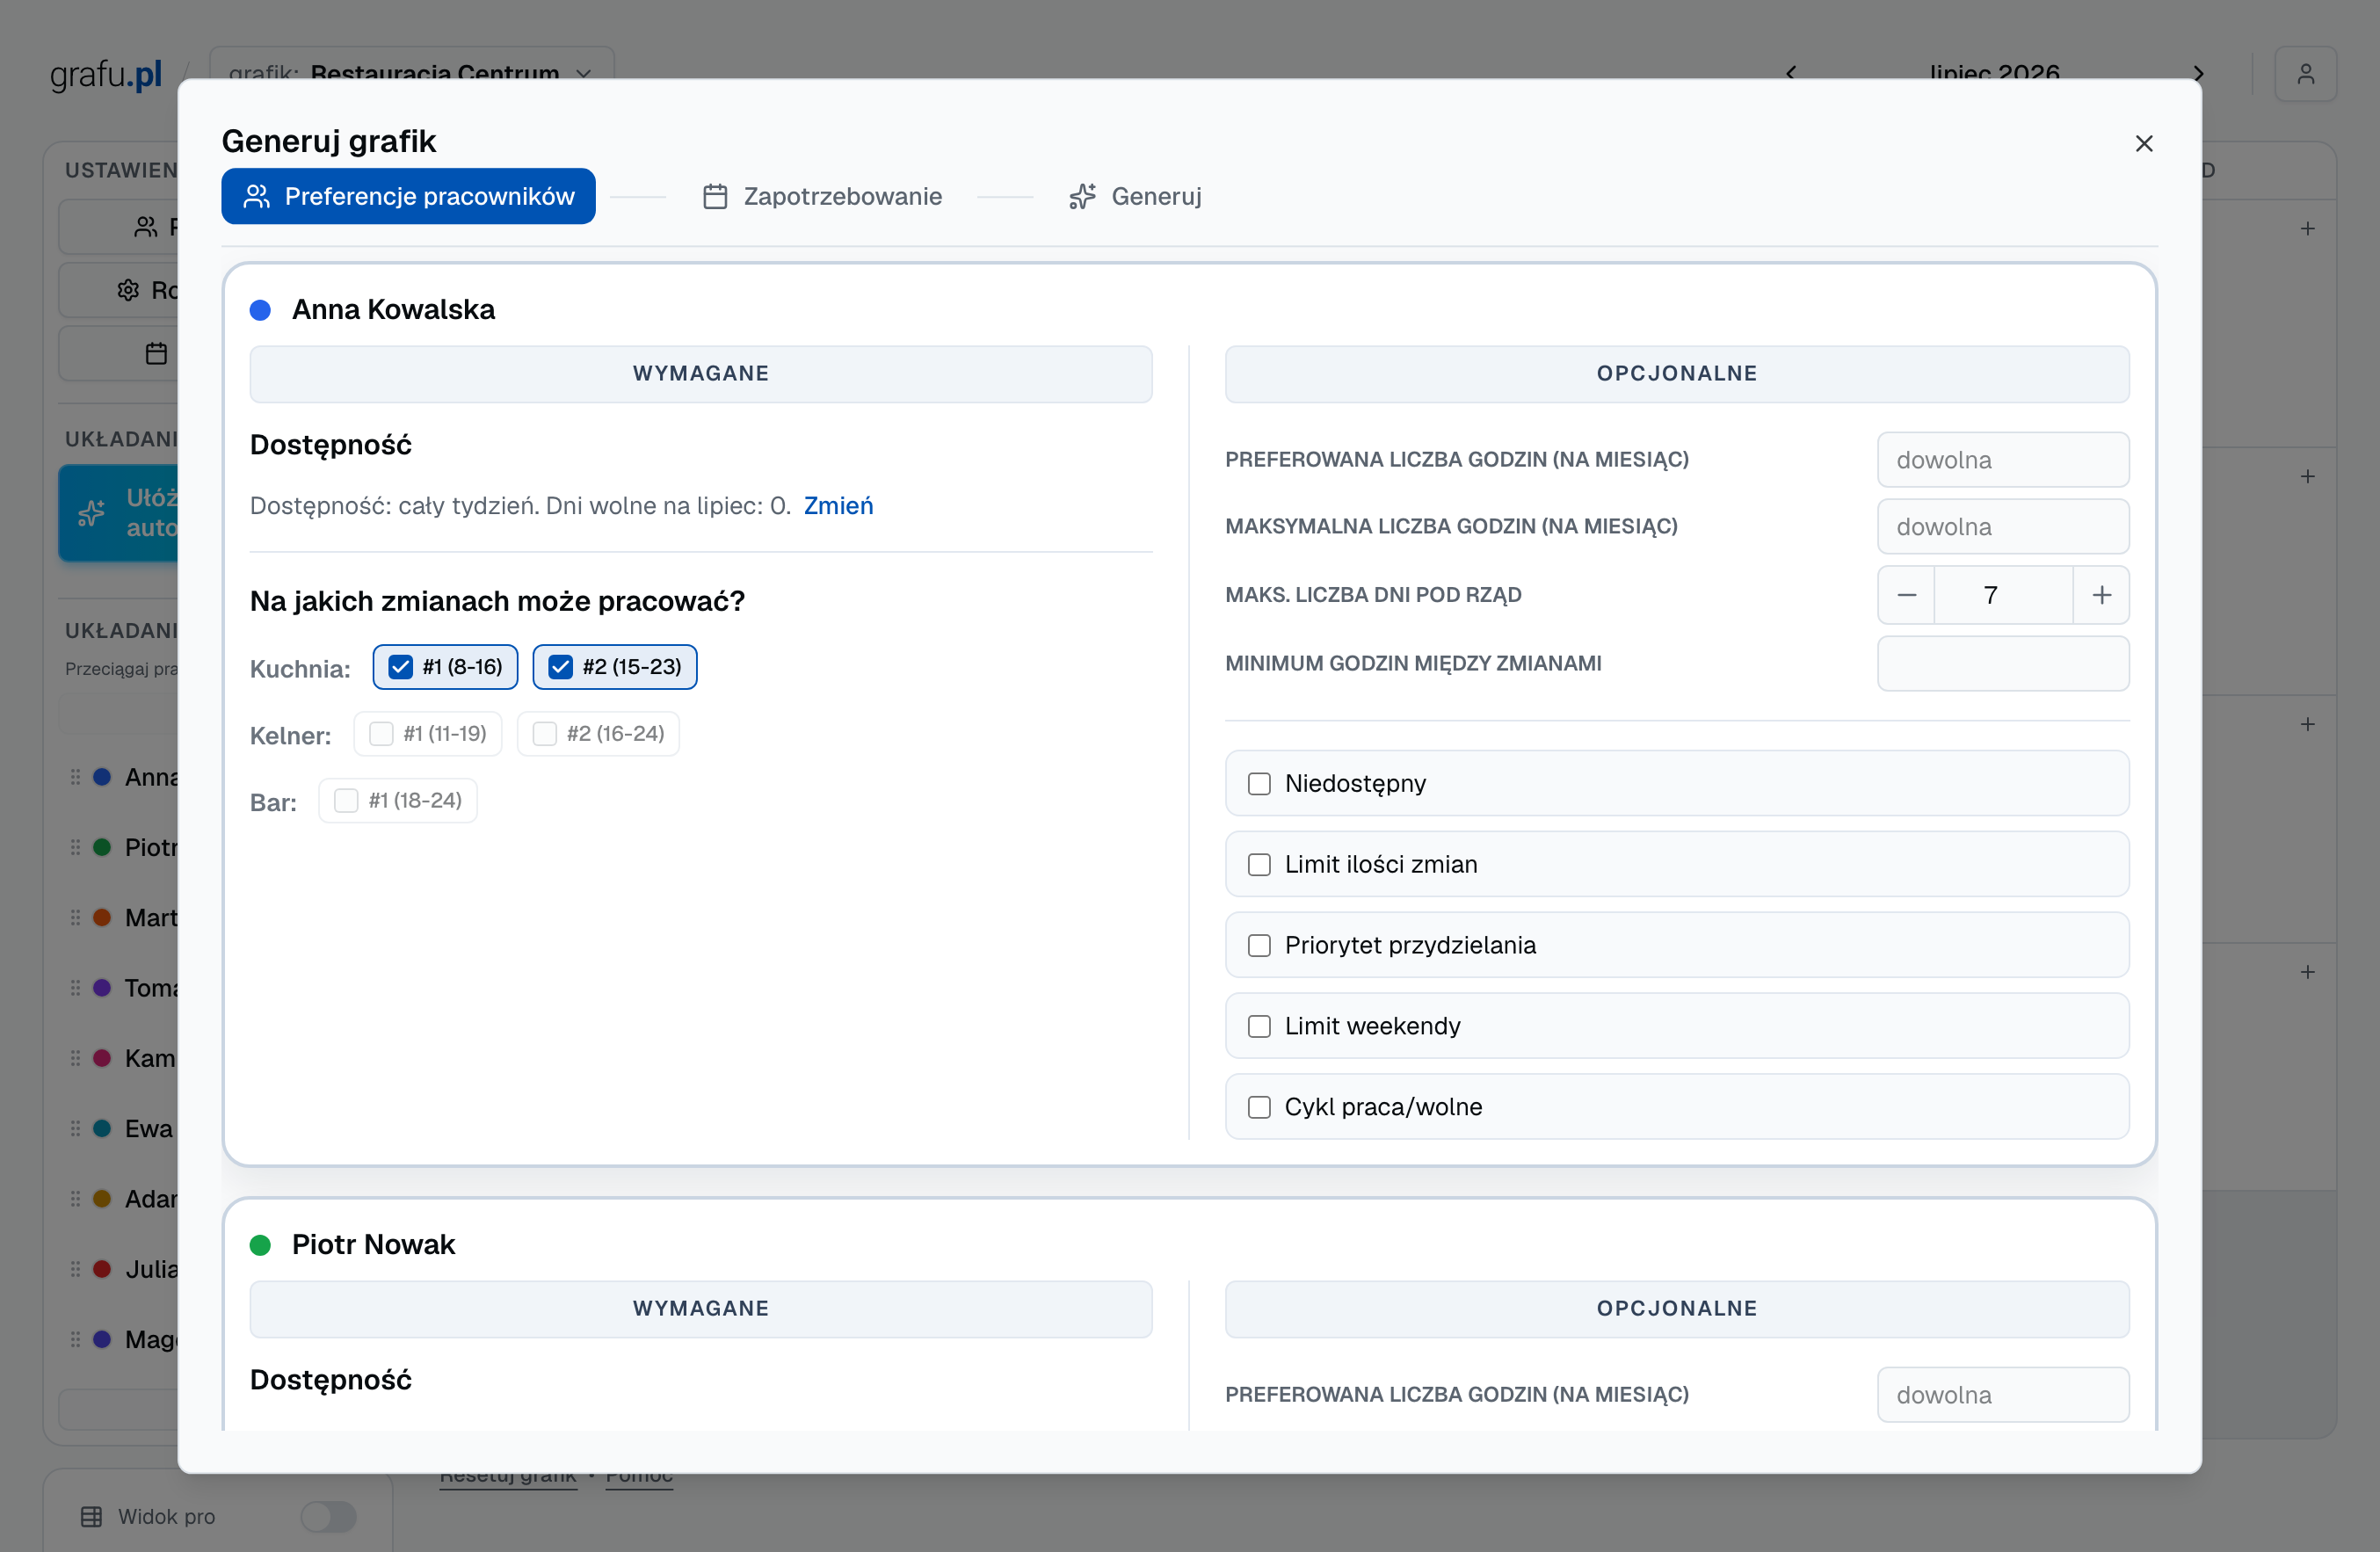Select Ewa in the sidebar employee list
The width and height of the screenshot is (2380, 1552).
(148, 1128)
